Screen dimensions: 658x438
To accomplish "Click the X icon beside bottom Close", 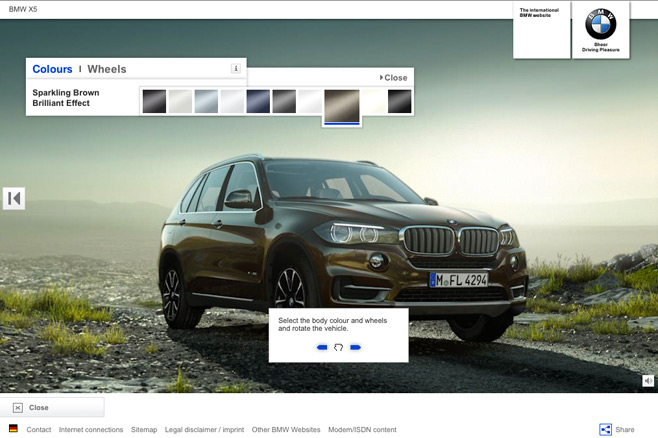I will click(18, 407).
